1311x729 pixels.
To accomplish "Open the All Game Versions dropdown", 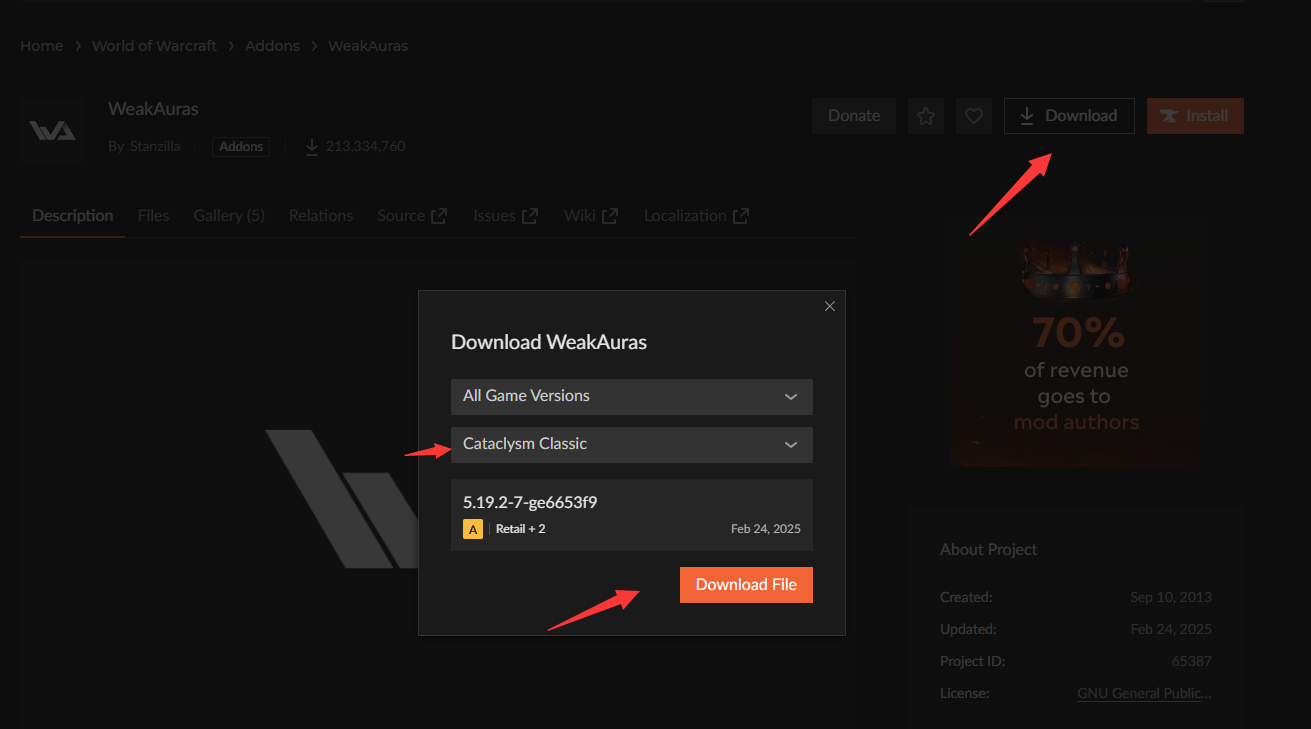I will click(631, 396).
